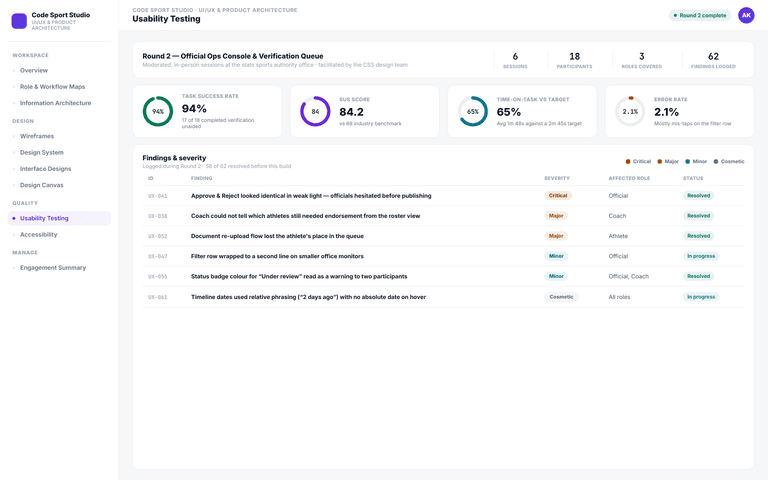Screen dimensions: 768x480
Task: Click the In progress status on UX-061
Action: pos(701,297)
